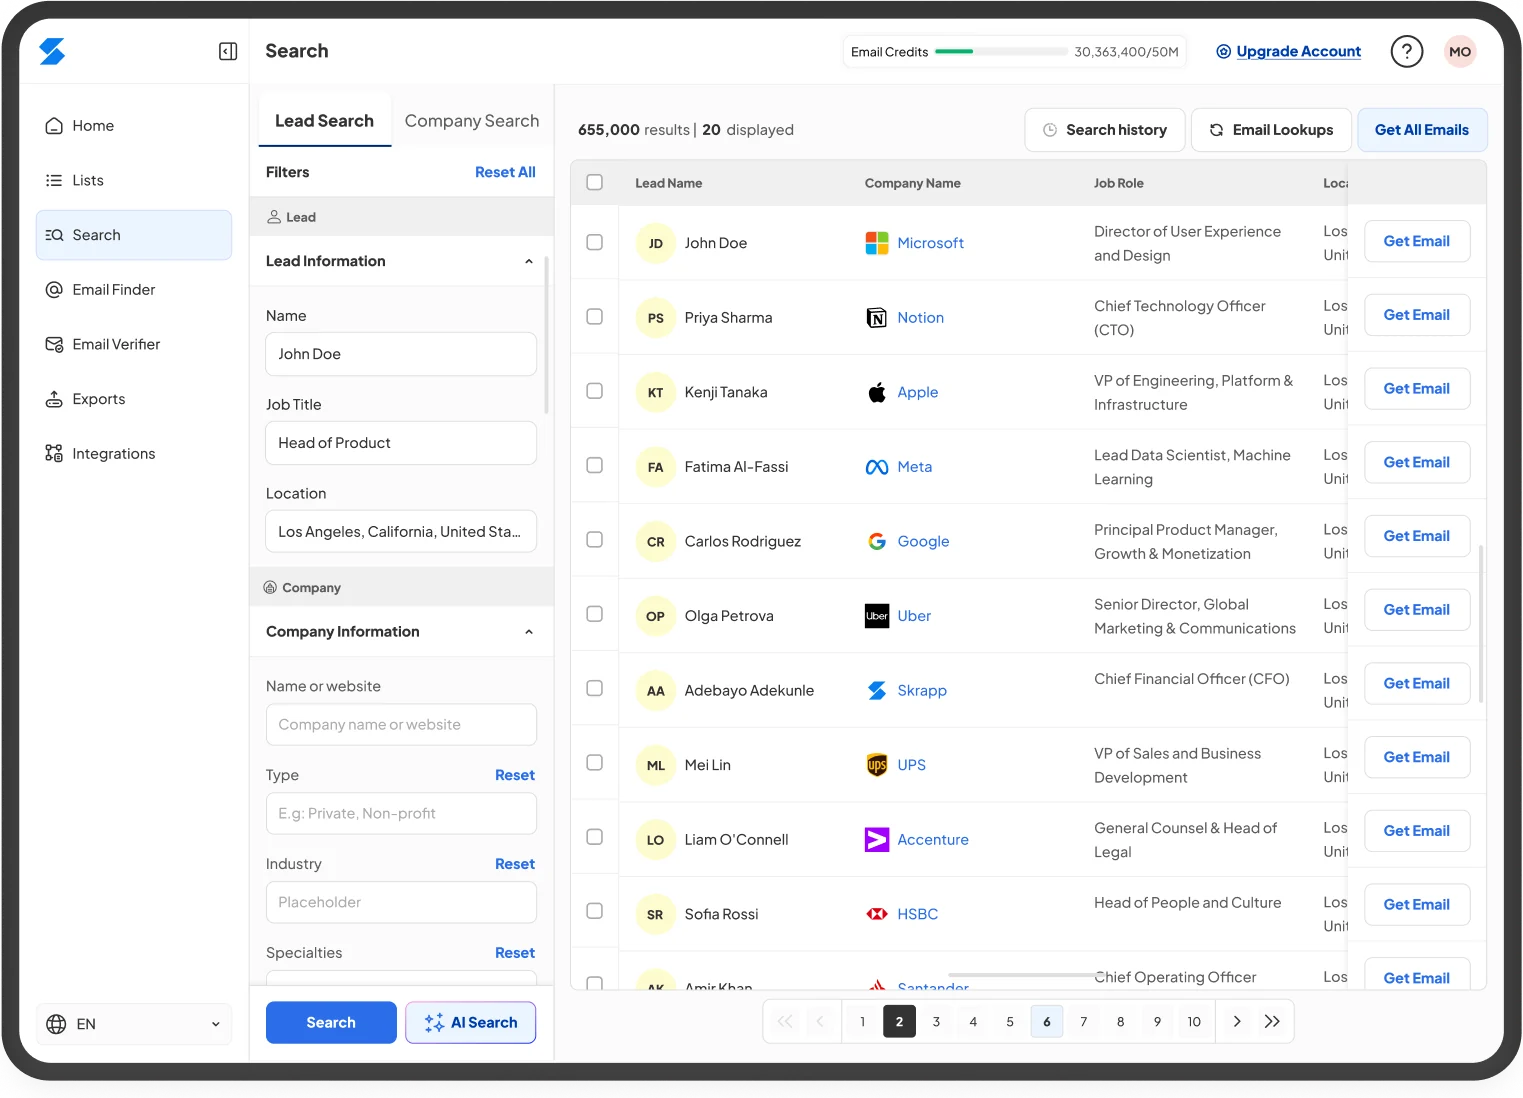Click the HSBC company logo
1523x1098 pixels.
(877, 914)
